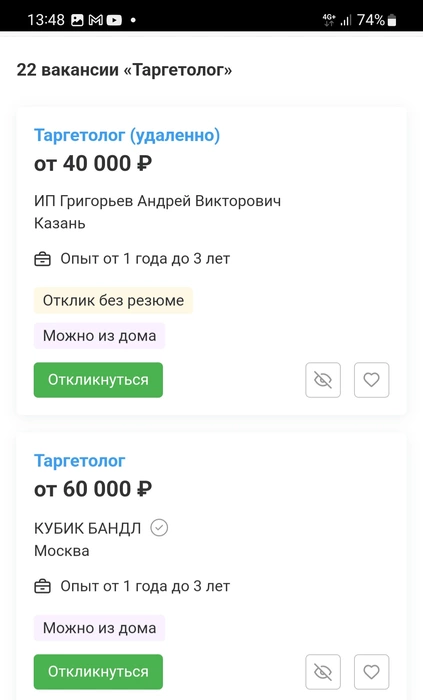This screenshot has height=700, width=423.
Task: Tap Откликнуться for the 40 000 ₽ vacancy
Action: pos(98,380)
